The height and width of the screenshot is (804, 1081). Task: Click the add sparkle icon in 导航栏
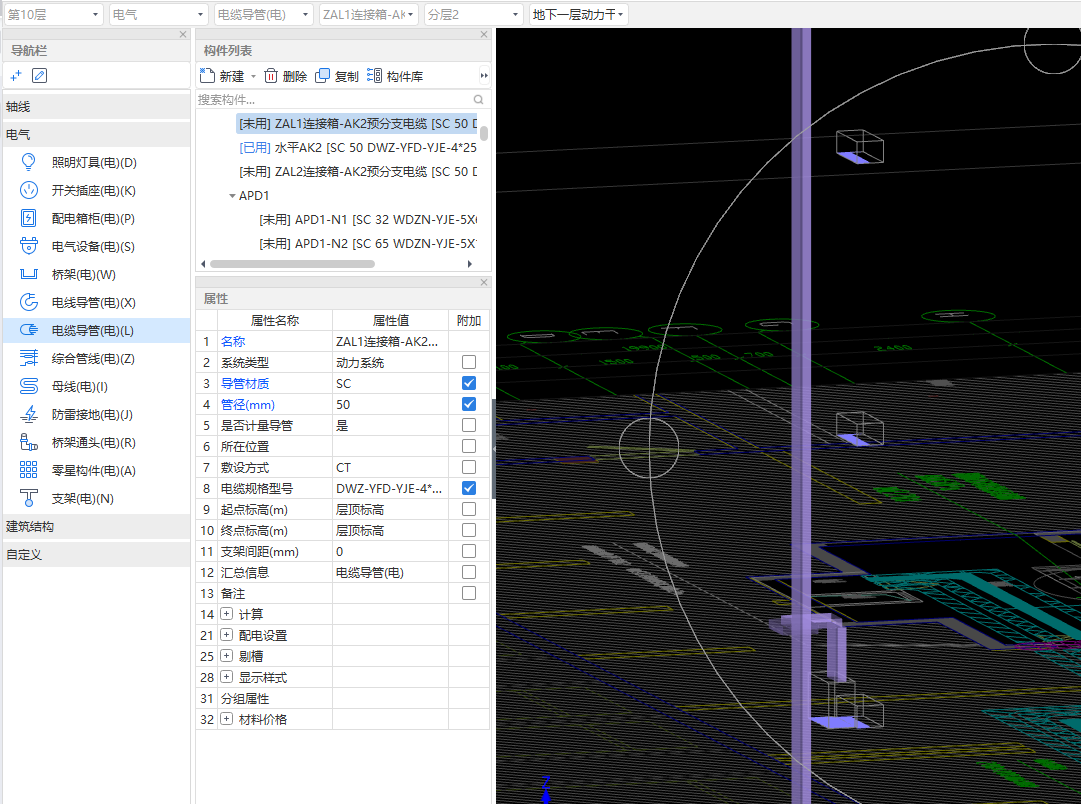[17, 75]
